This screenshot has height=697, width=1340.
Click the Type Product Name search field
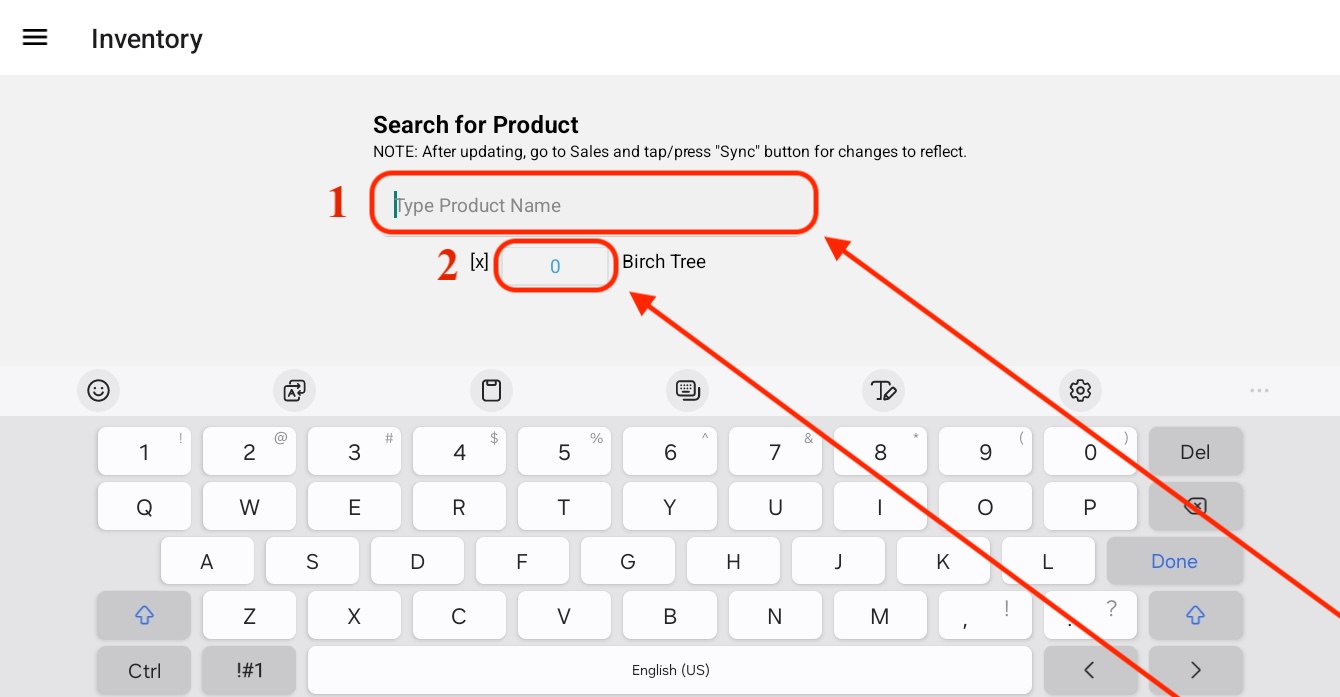tap(594, 205)
